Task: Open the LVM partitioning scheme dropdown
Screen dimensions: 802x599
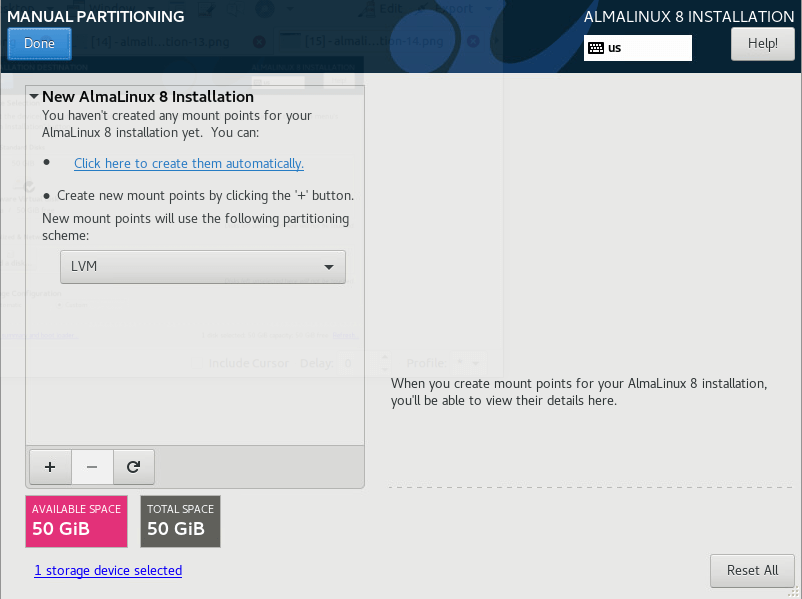Action: pyautogui.click(x=203, y=267)
